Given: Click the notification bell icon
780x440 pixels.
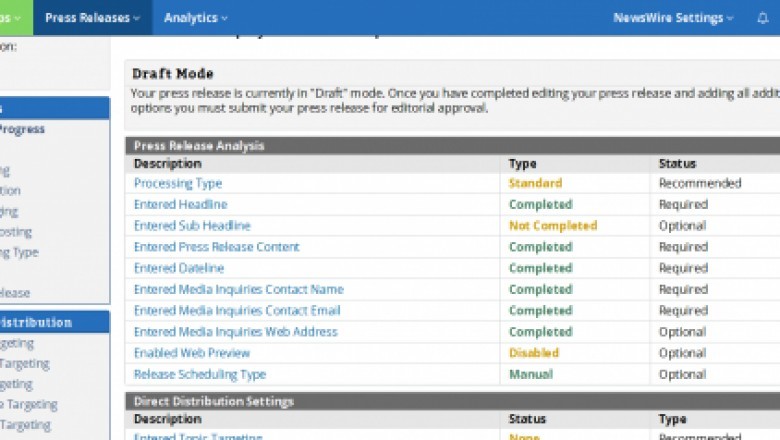Looking at the screenshot, I should (762, 18).
